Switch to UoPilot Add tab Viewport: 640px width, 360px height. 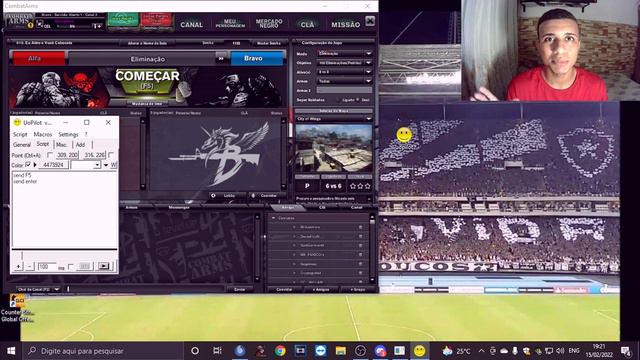click(81, 144)
